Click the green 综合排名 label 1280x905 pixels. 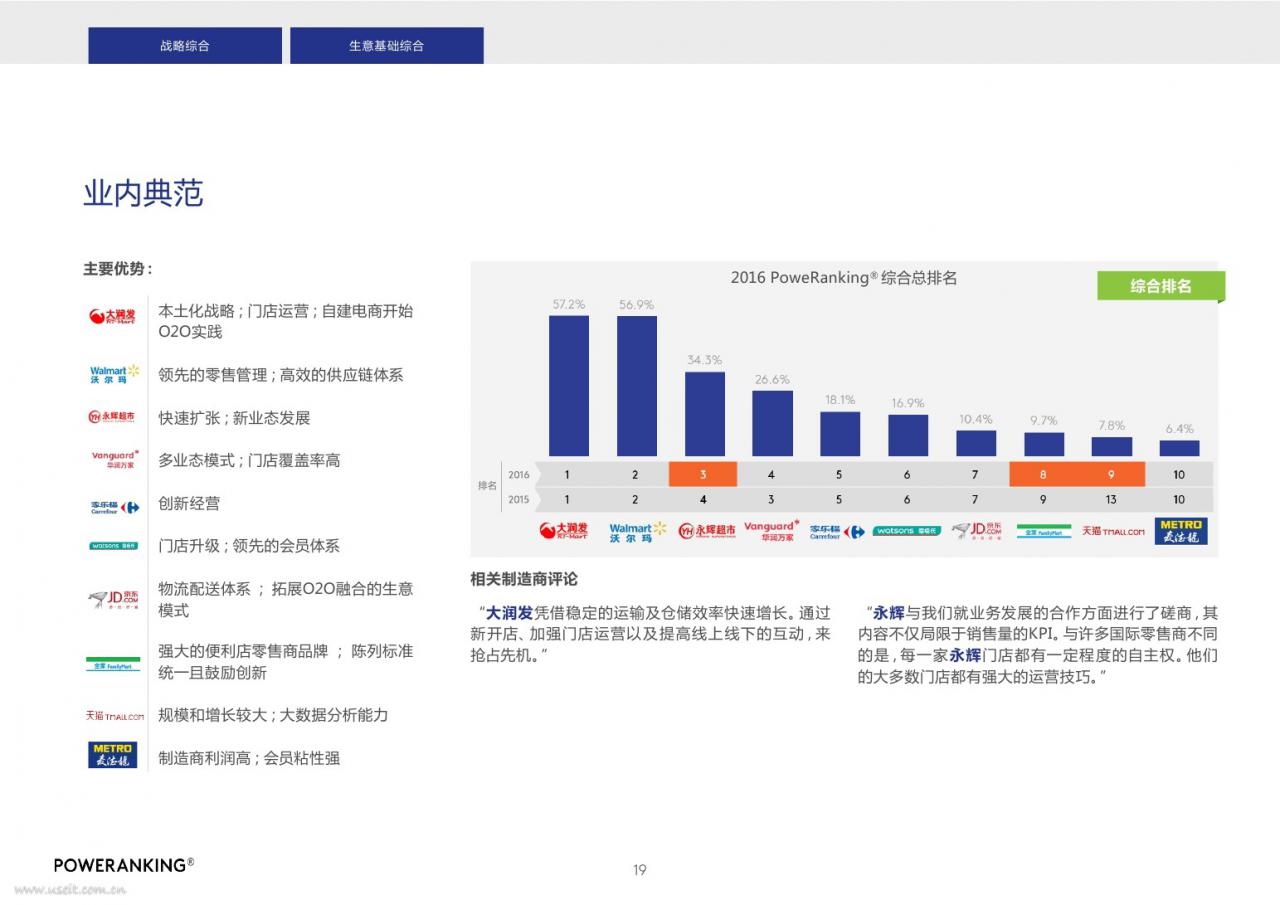(1161, 286)
